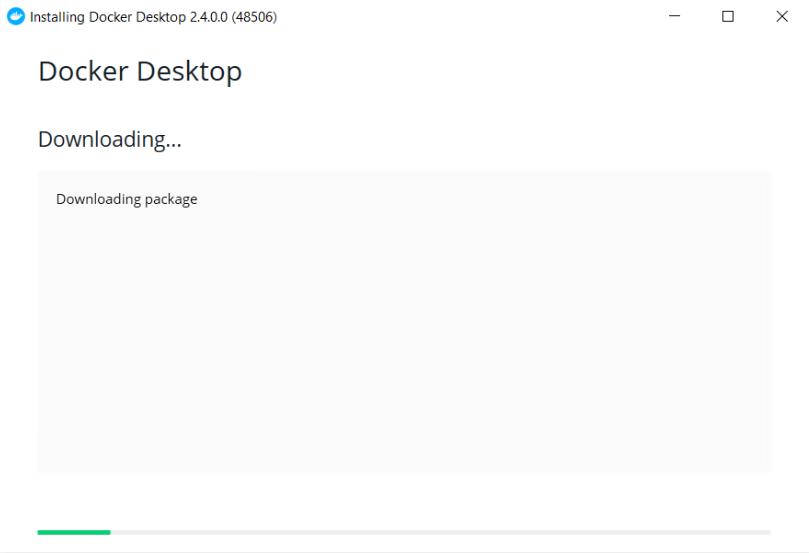This screenshot has height=553, width=809.
Task: Click the "Docker Desktop" heading
Action: click(x=140, y=72)
